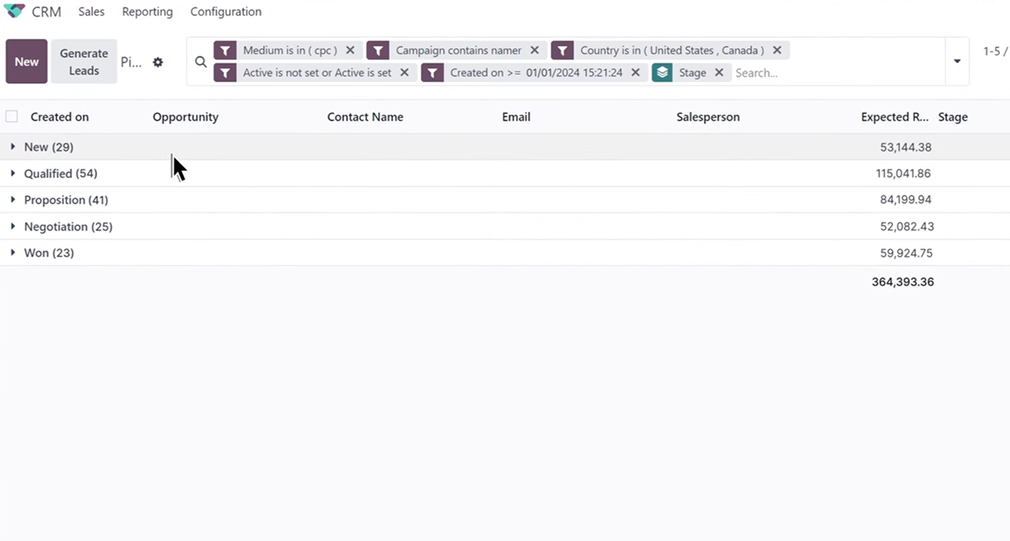
Task: Open the search options dropdown arrow
Action: 957,62
